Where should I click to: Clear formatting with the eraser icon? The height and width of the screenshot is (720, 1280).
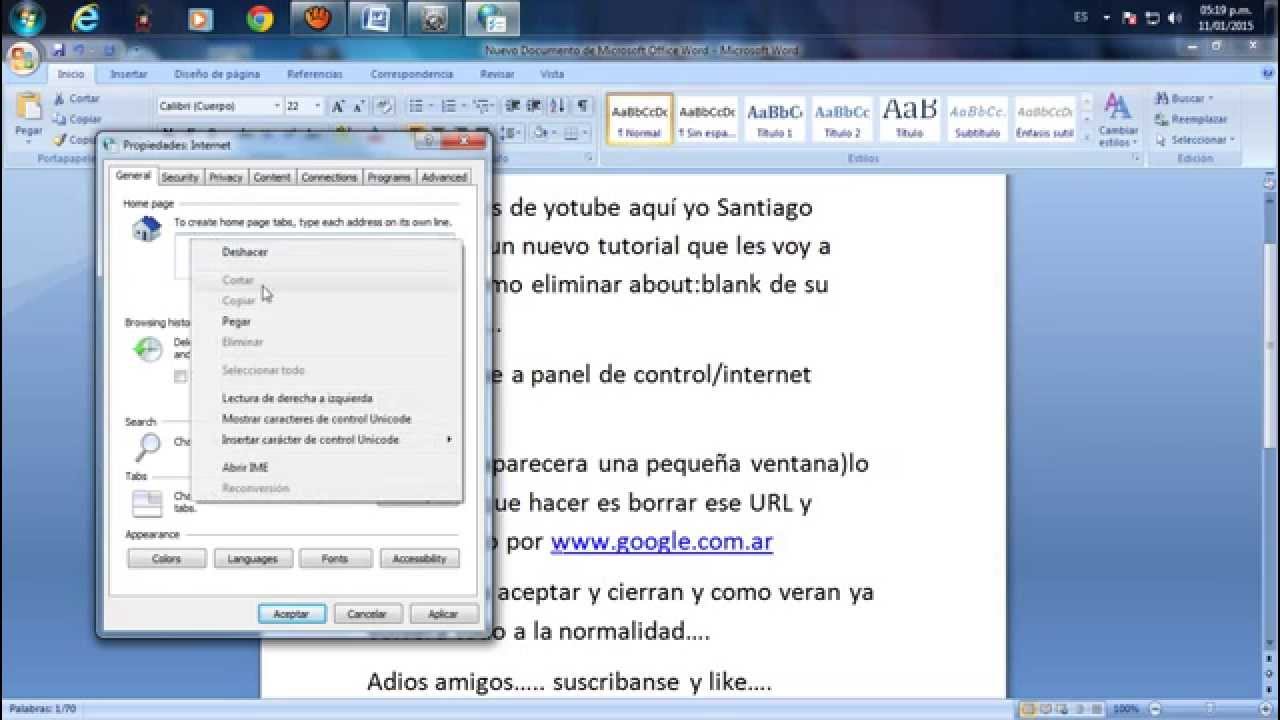385,106
